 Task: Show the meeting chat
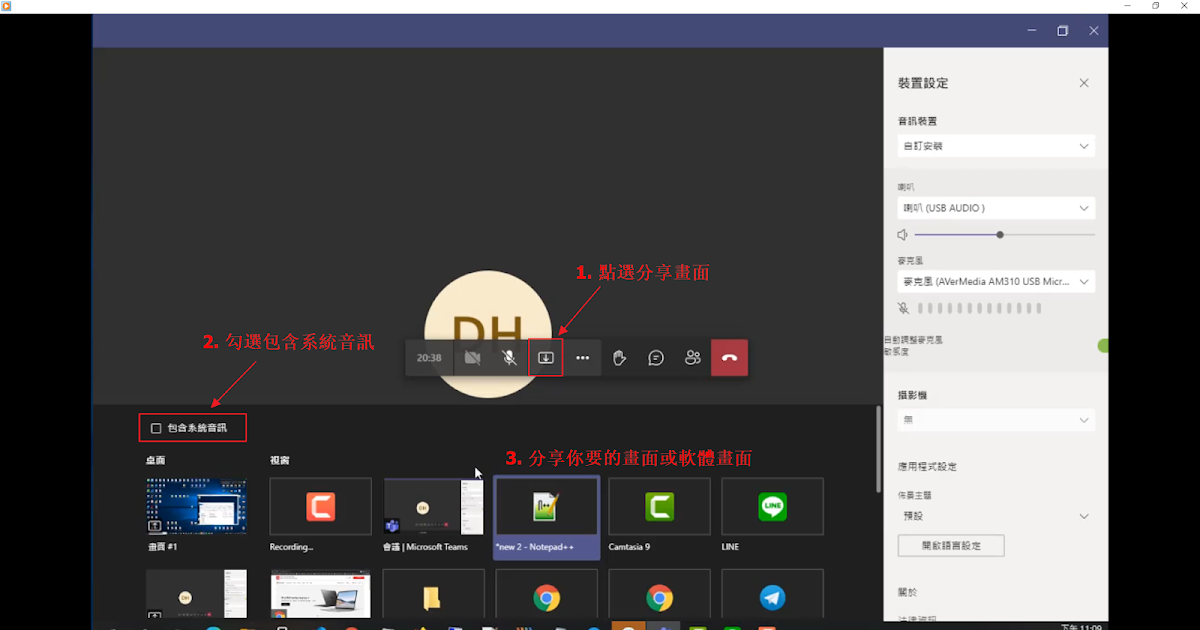pos(656,358)
